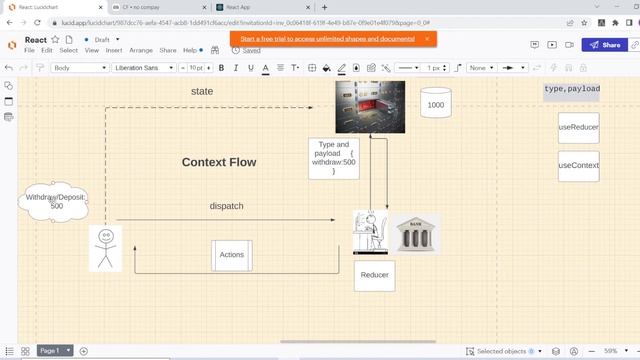
Task: Open the Share menu item
Action: pyautogui.click(x=168, y=50)
